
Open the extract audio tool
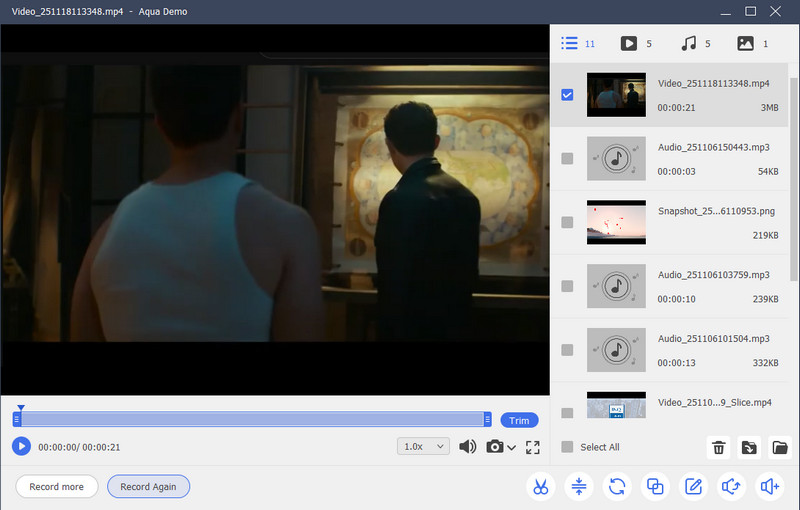coord(731,487)
